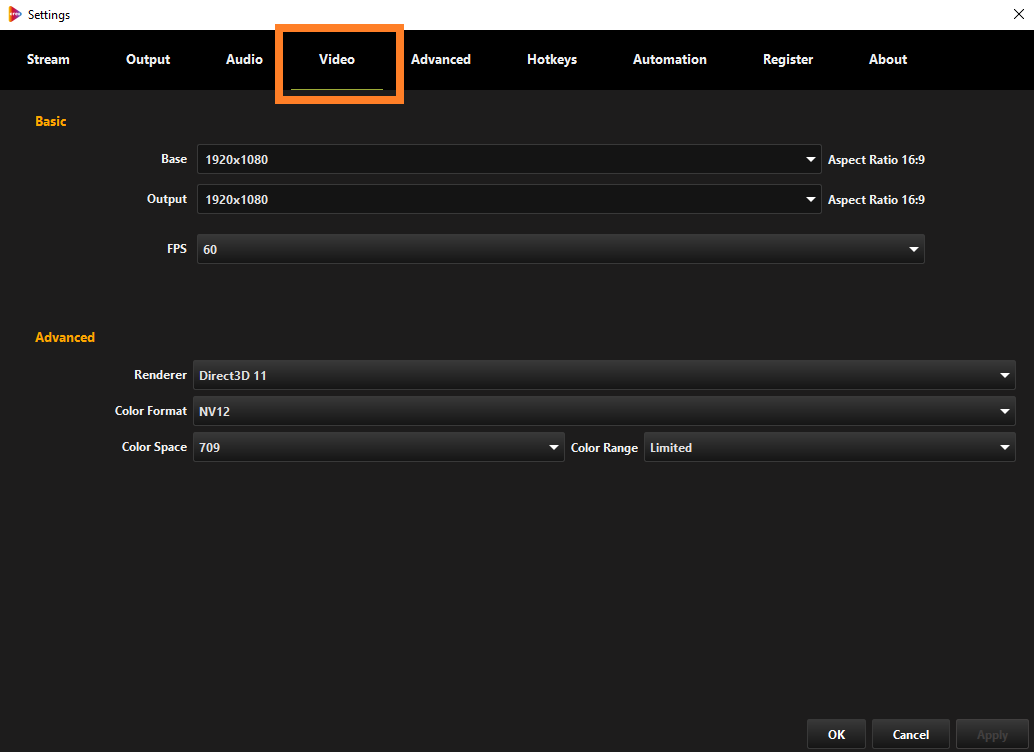1034x752 pixels.
Task: Open the Output settings tab
Action: [148, 59]
